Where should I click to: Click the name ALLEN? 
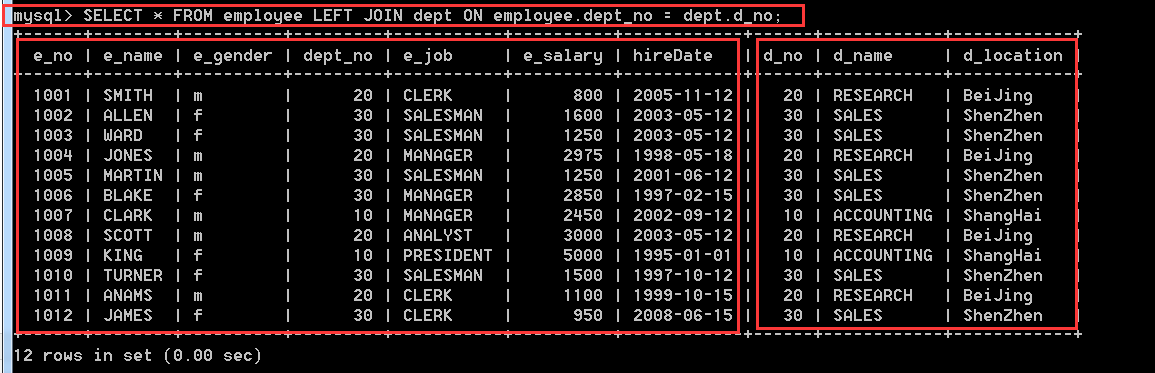click(128, 115)
